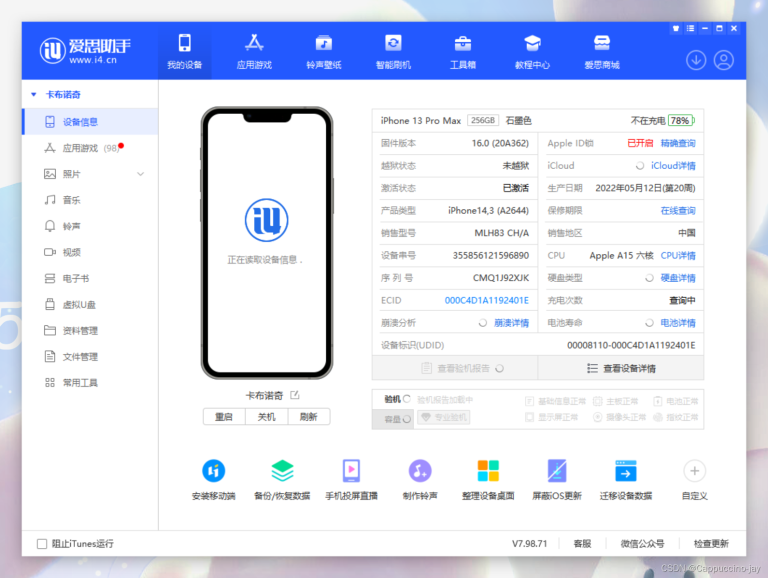Open the 屏蔽iOS更新 icon
Viewport: 768px width, 578px height.
click(557, 471)
